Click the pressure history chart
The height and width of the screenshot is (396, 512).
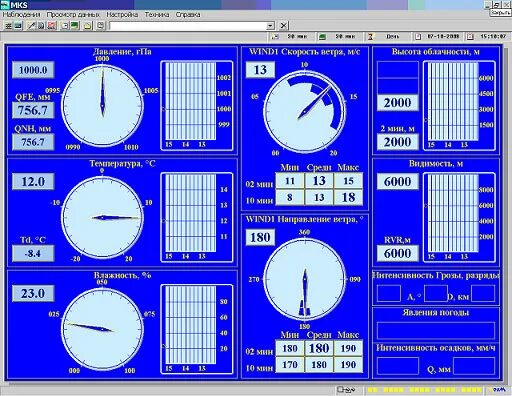(x=197, y=106)
